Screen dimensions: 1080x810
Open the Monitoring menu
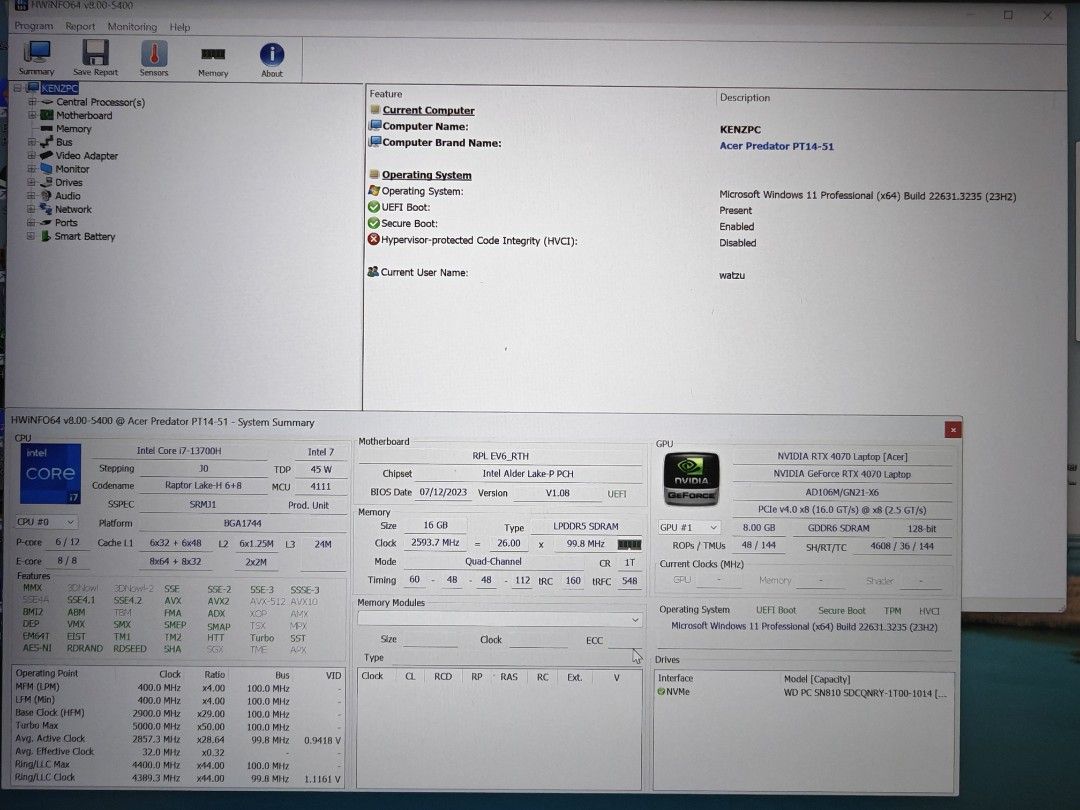point(132,26)
